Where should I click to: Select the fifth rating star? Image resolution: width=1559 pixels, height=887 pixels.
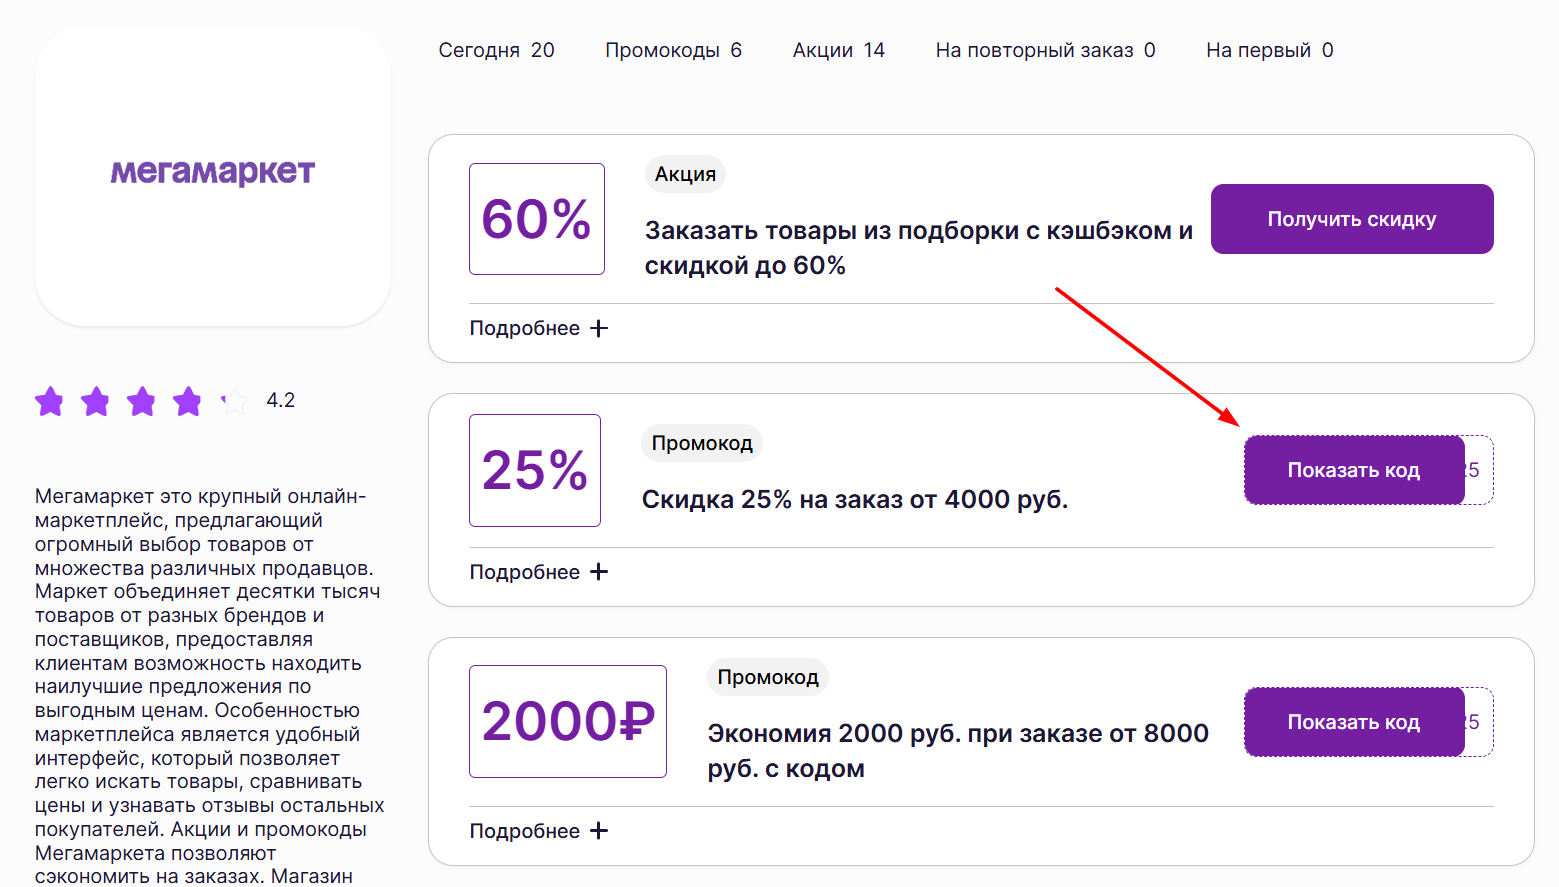click(234, 401)
